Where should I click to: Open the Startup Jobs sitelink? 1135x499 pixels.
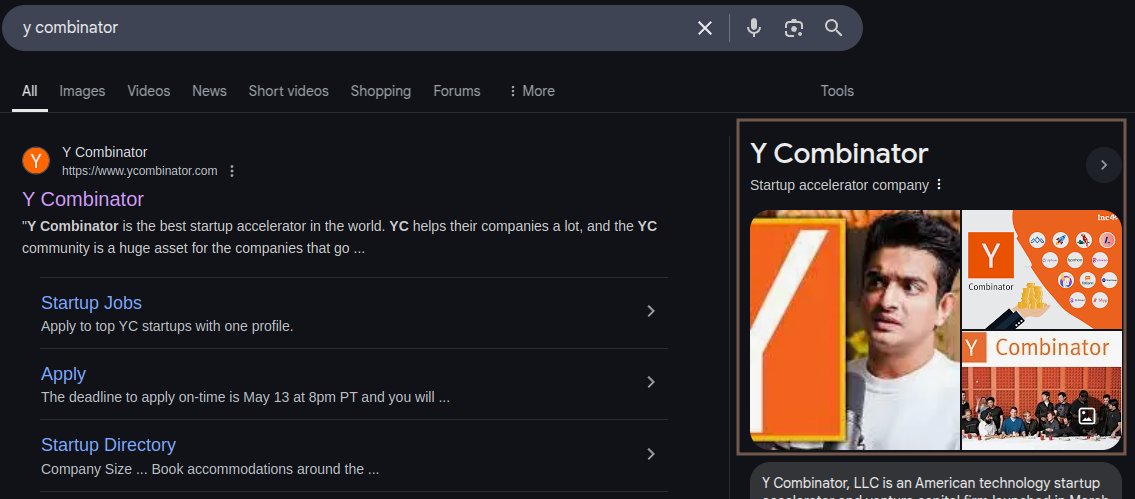click(91, 303)
